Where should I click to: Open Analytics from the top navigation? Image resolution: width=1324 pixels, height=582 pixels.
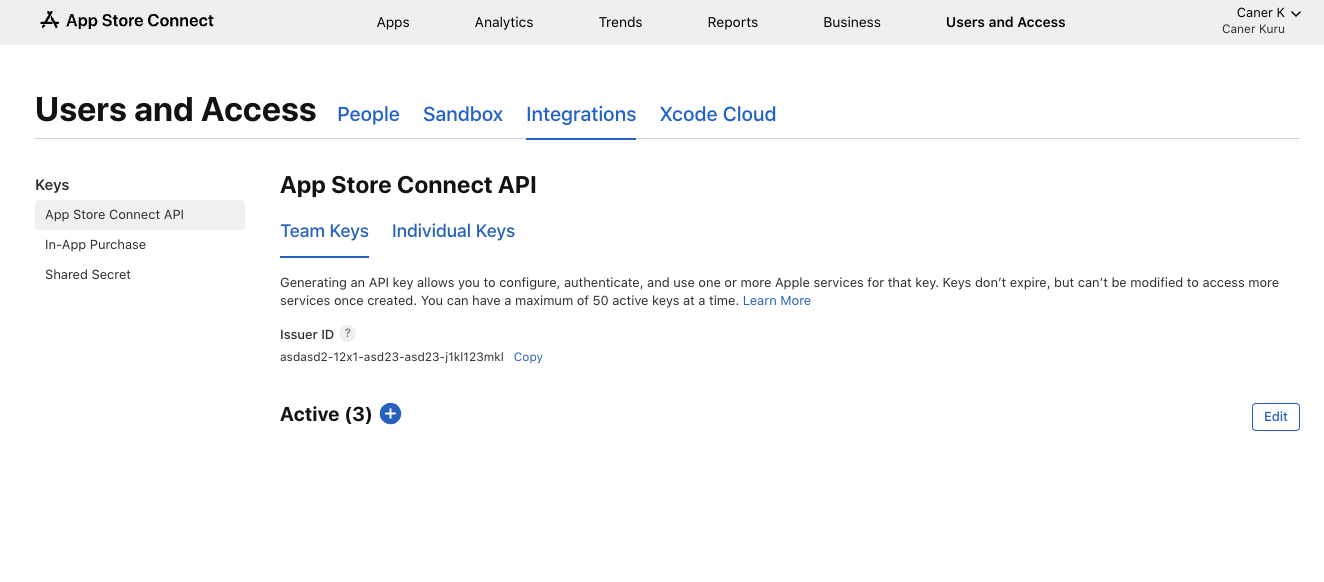504,22
